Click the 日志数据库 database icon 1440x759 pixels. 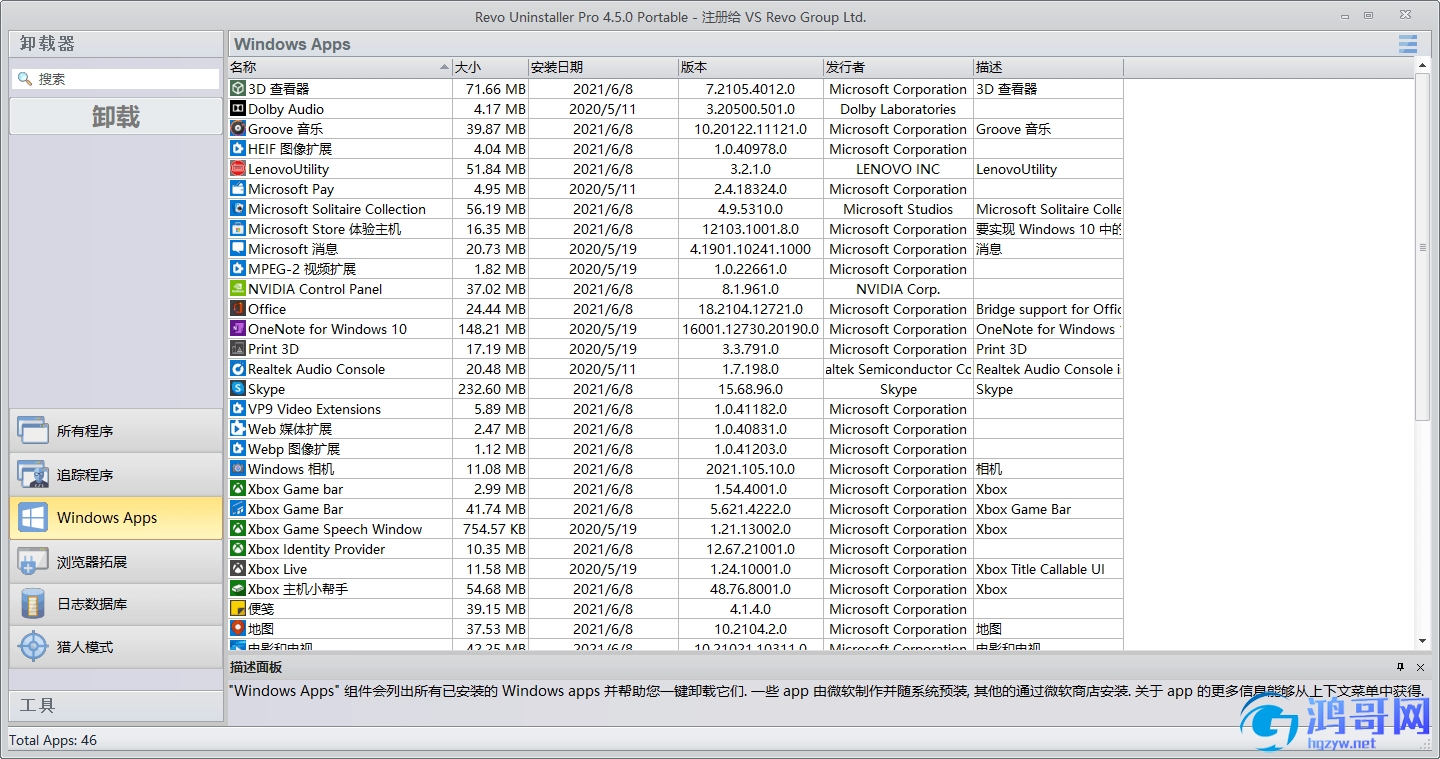click(x=33, y=604)
